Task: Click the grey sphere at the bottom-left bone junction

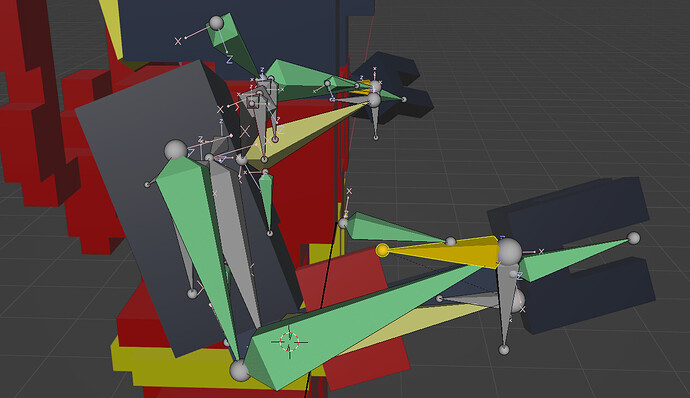Action: 240,371
